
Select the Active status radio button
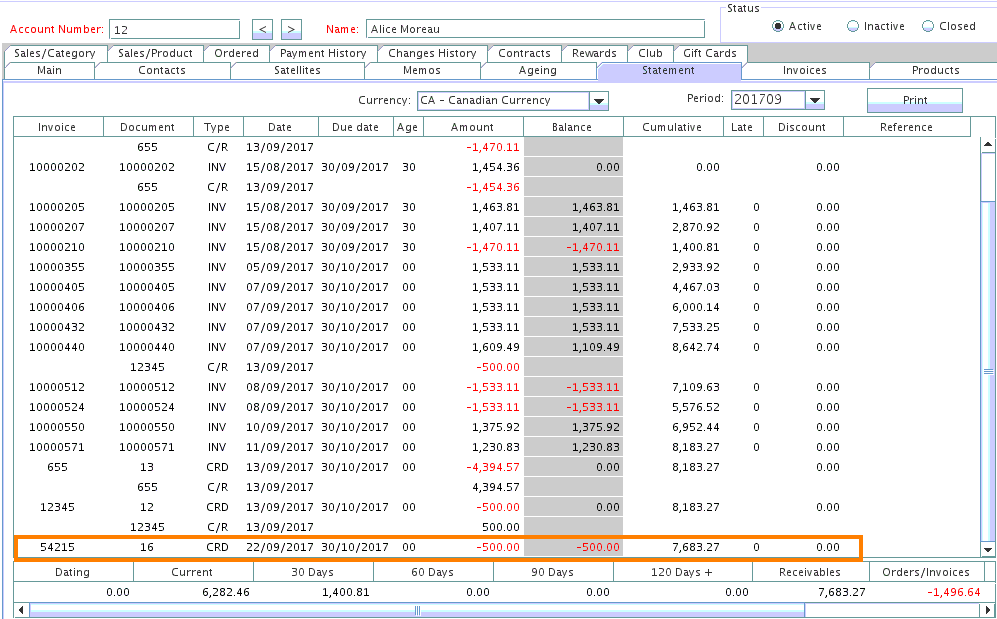pyautogui.click(x=778, y=27)
